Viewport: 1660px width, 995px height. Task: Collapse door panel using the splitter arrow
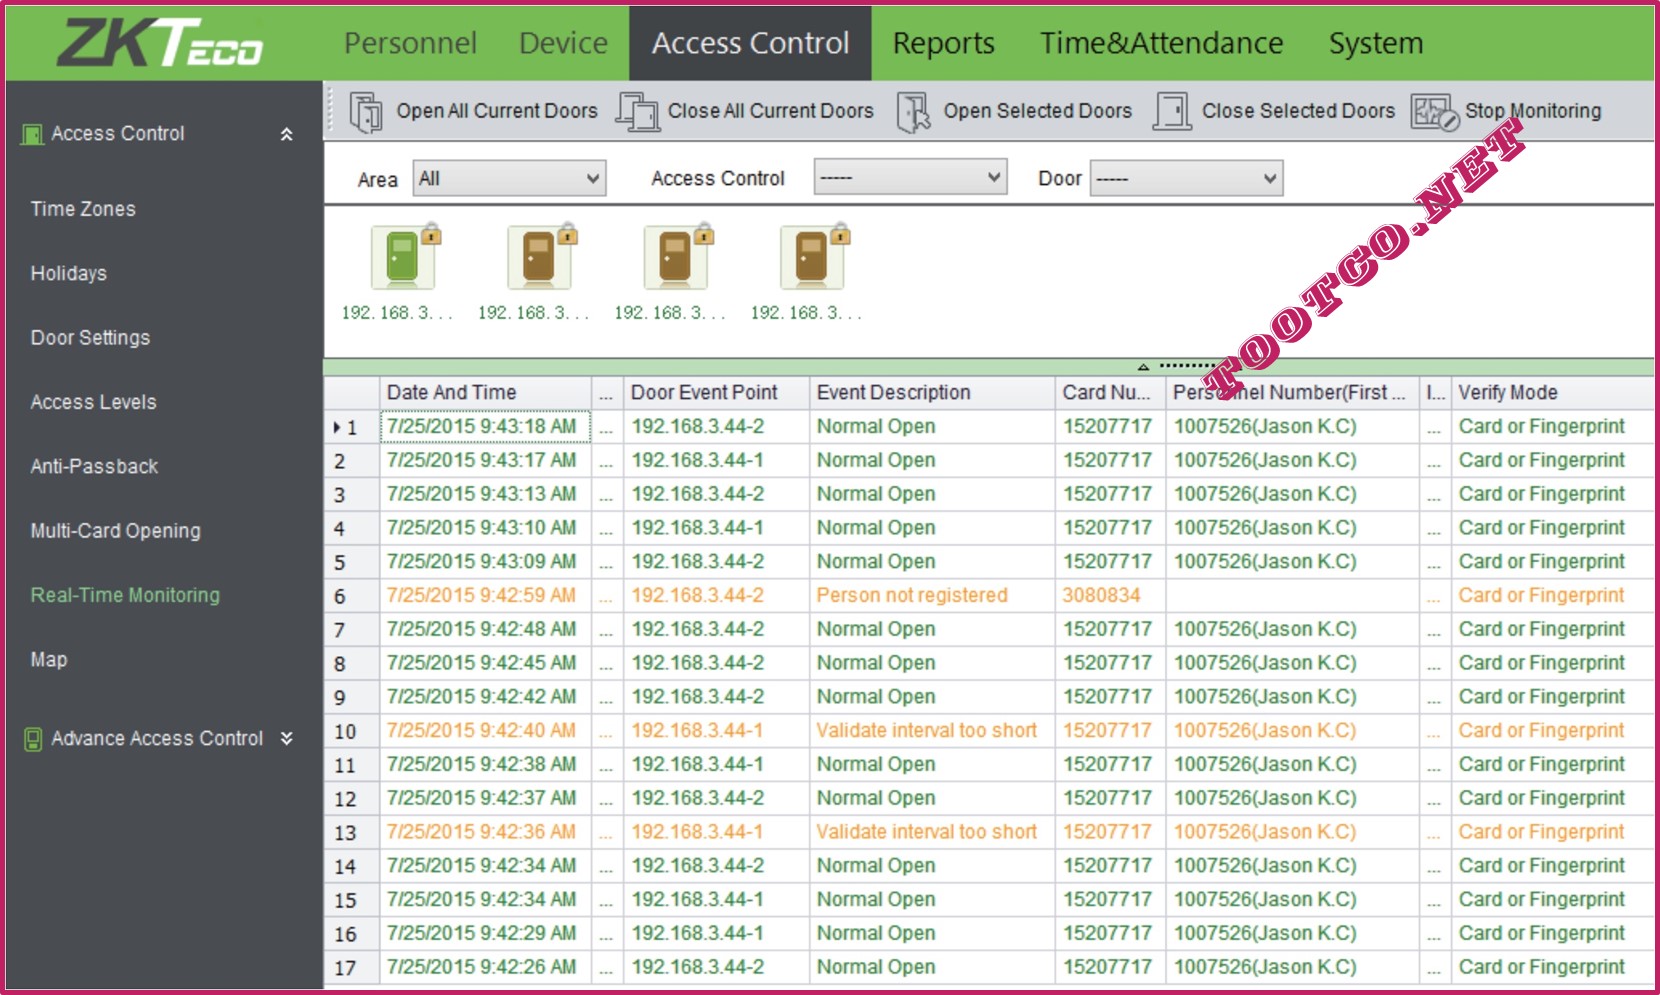click(x=1143, y=367)
